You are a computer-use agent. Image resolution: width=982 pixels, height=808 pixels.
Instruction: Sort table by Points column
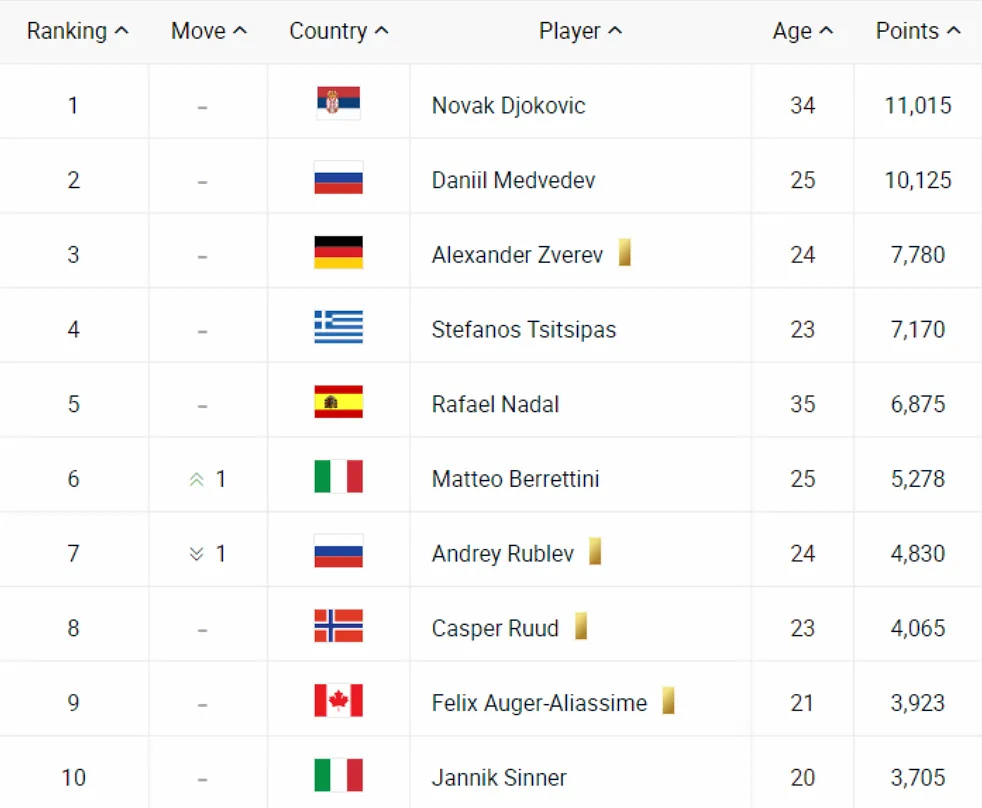coord(918,31)
